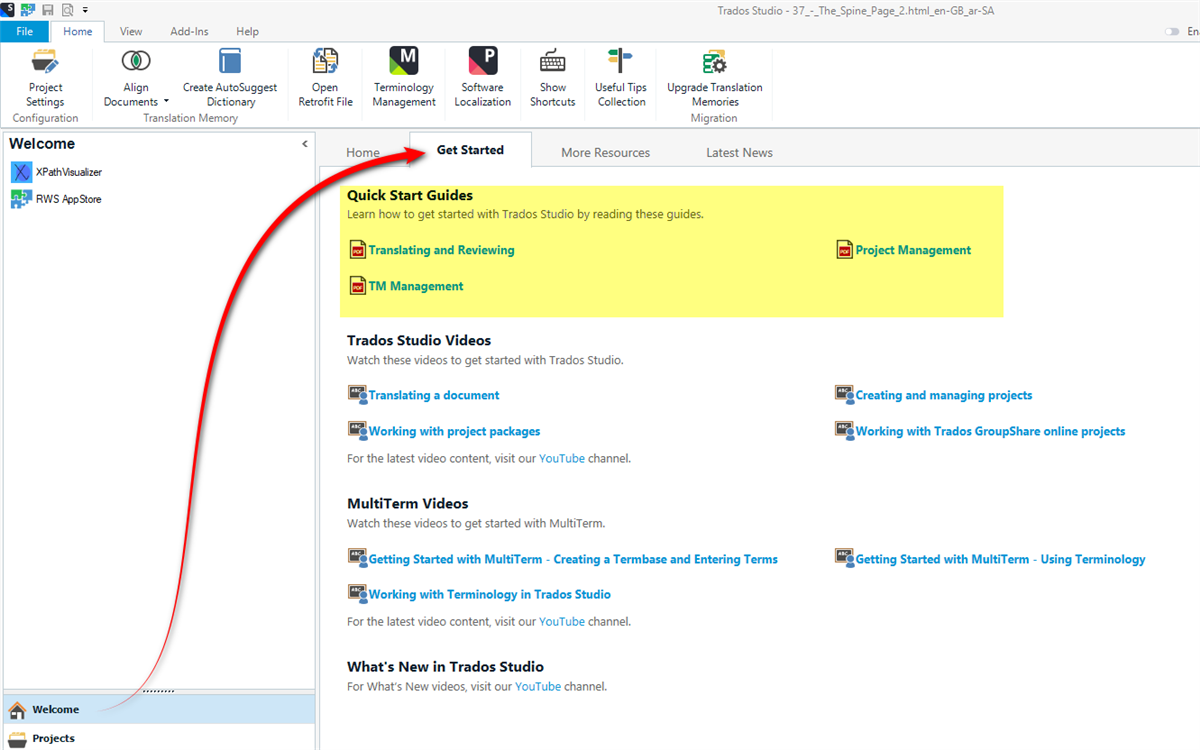Click PDF icon beside Project Management
Image resolution: width=1200 pixels, height=750 pixels.
[845, 250]
